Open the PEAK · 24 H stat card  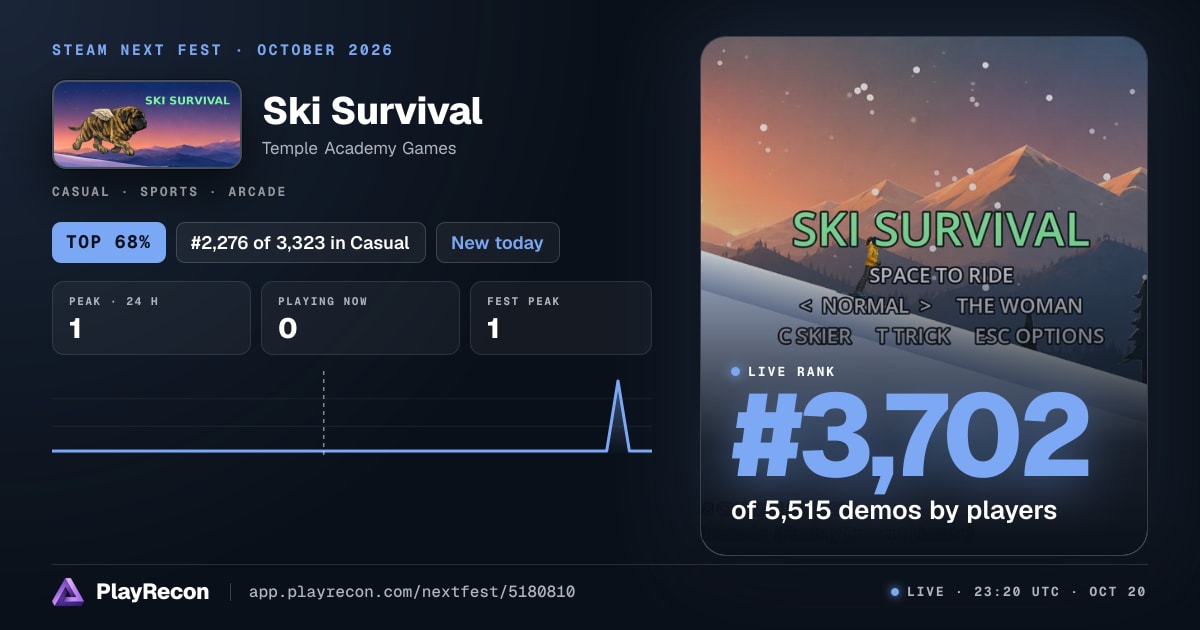click(151, 318)
